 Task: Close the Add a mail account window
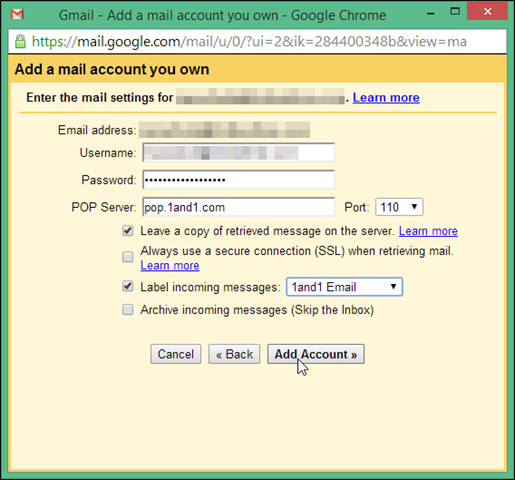click(x=487, y=12)
